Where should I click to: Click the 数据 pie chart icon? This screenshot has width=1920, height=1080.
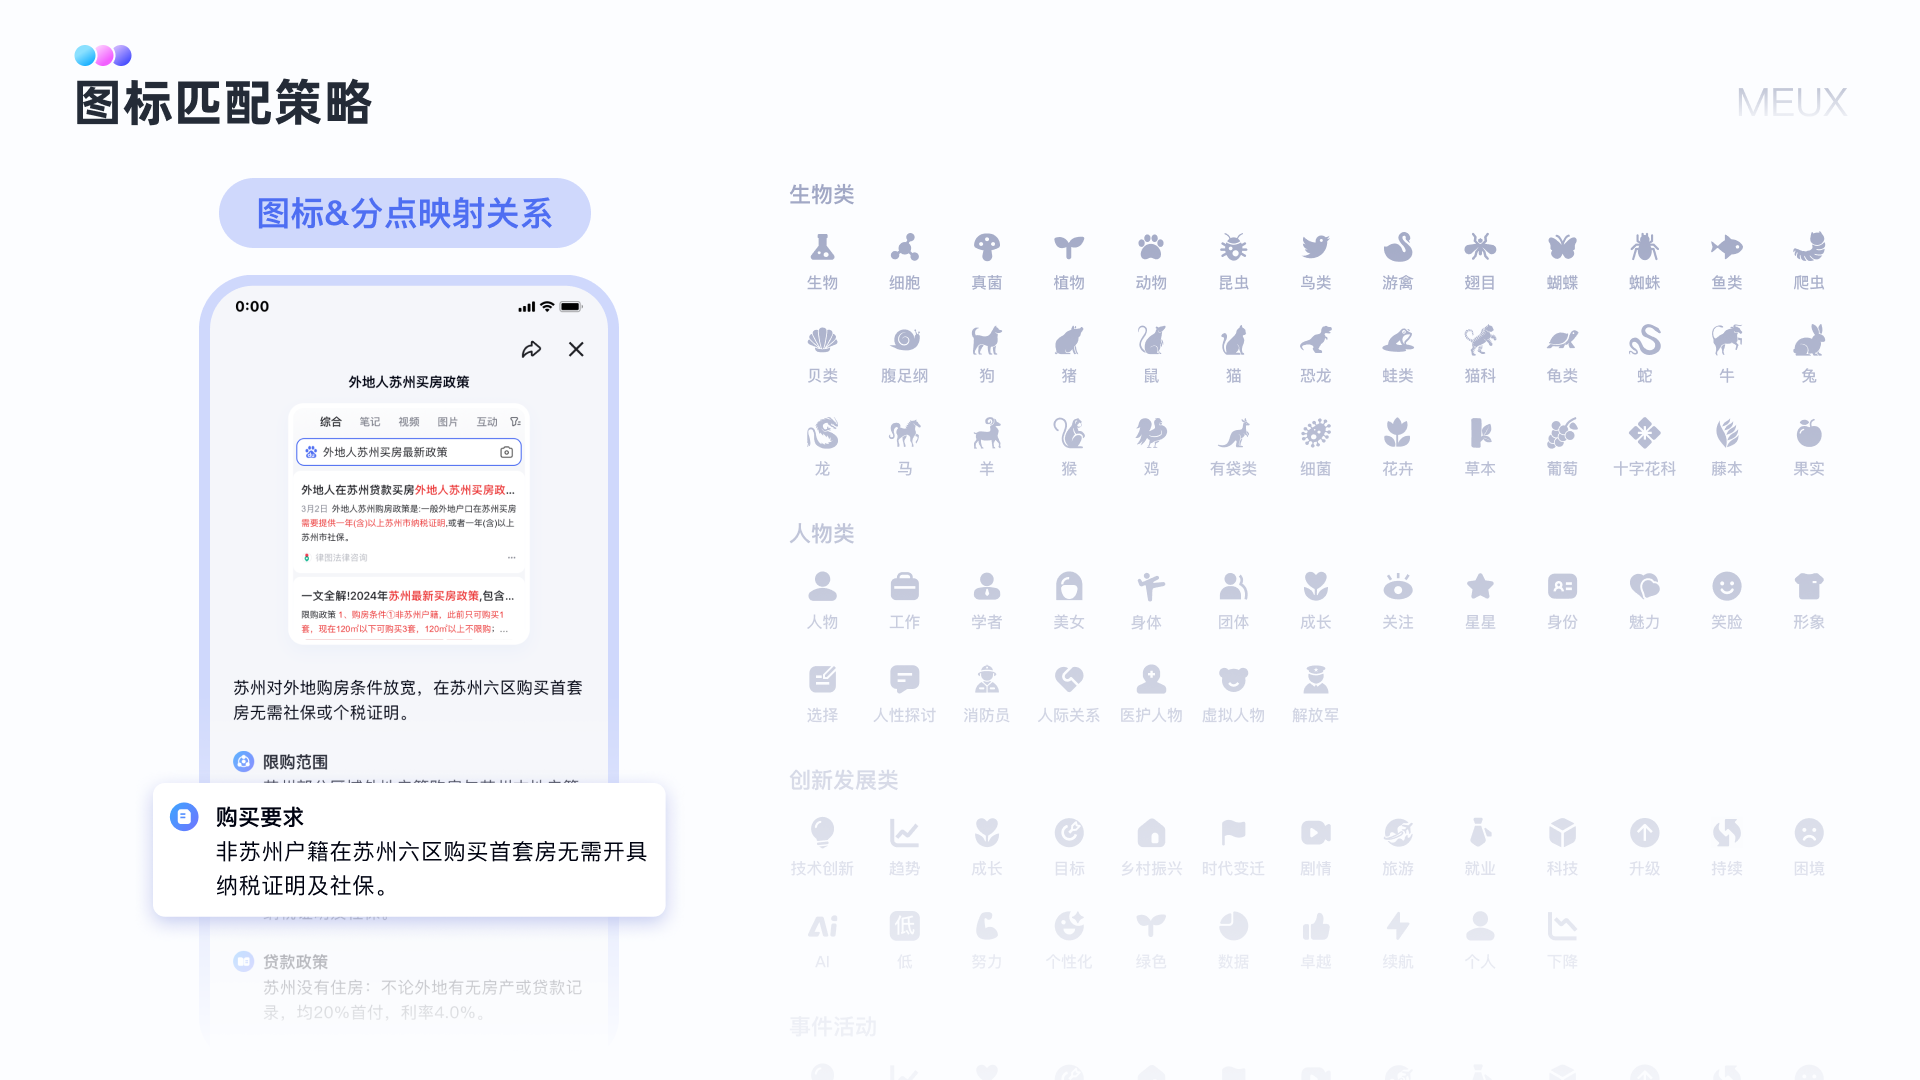(1234, 926)
